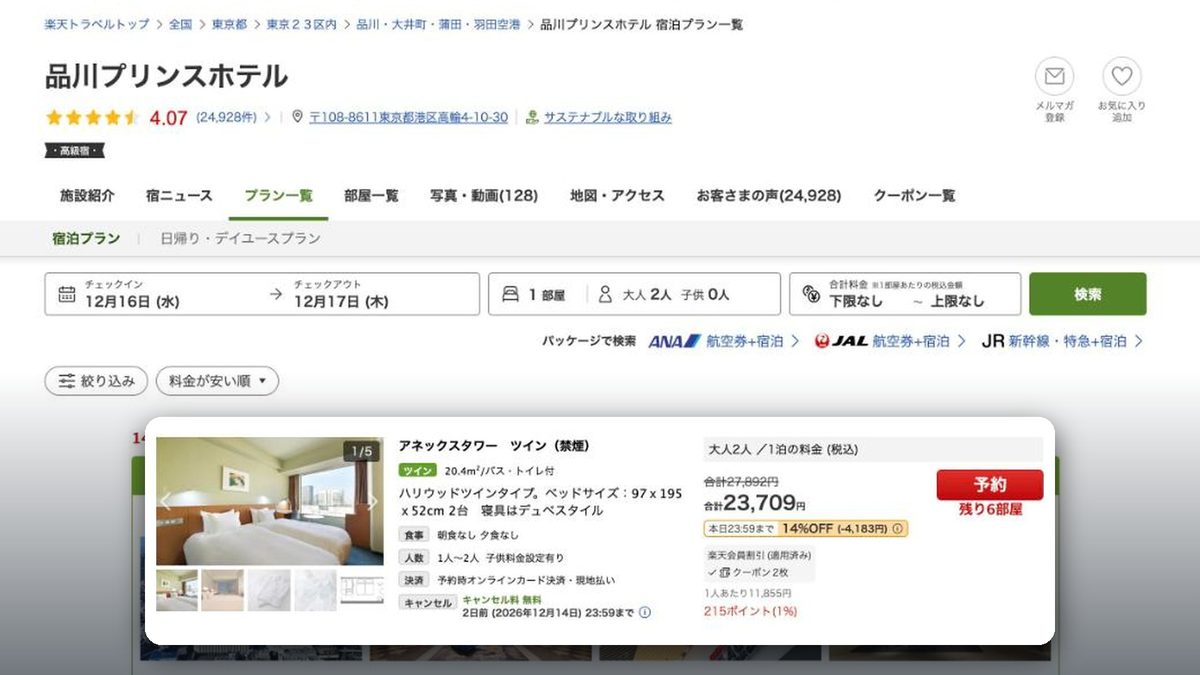Click the 215ポイント(1%) points text
Image resolution: width=1200 pixels, height=675 pixels.
click(x=750, y=611)
